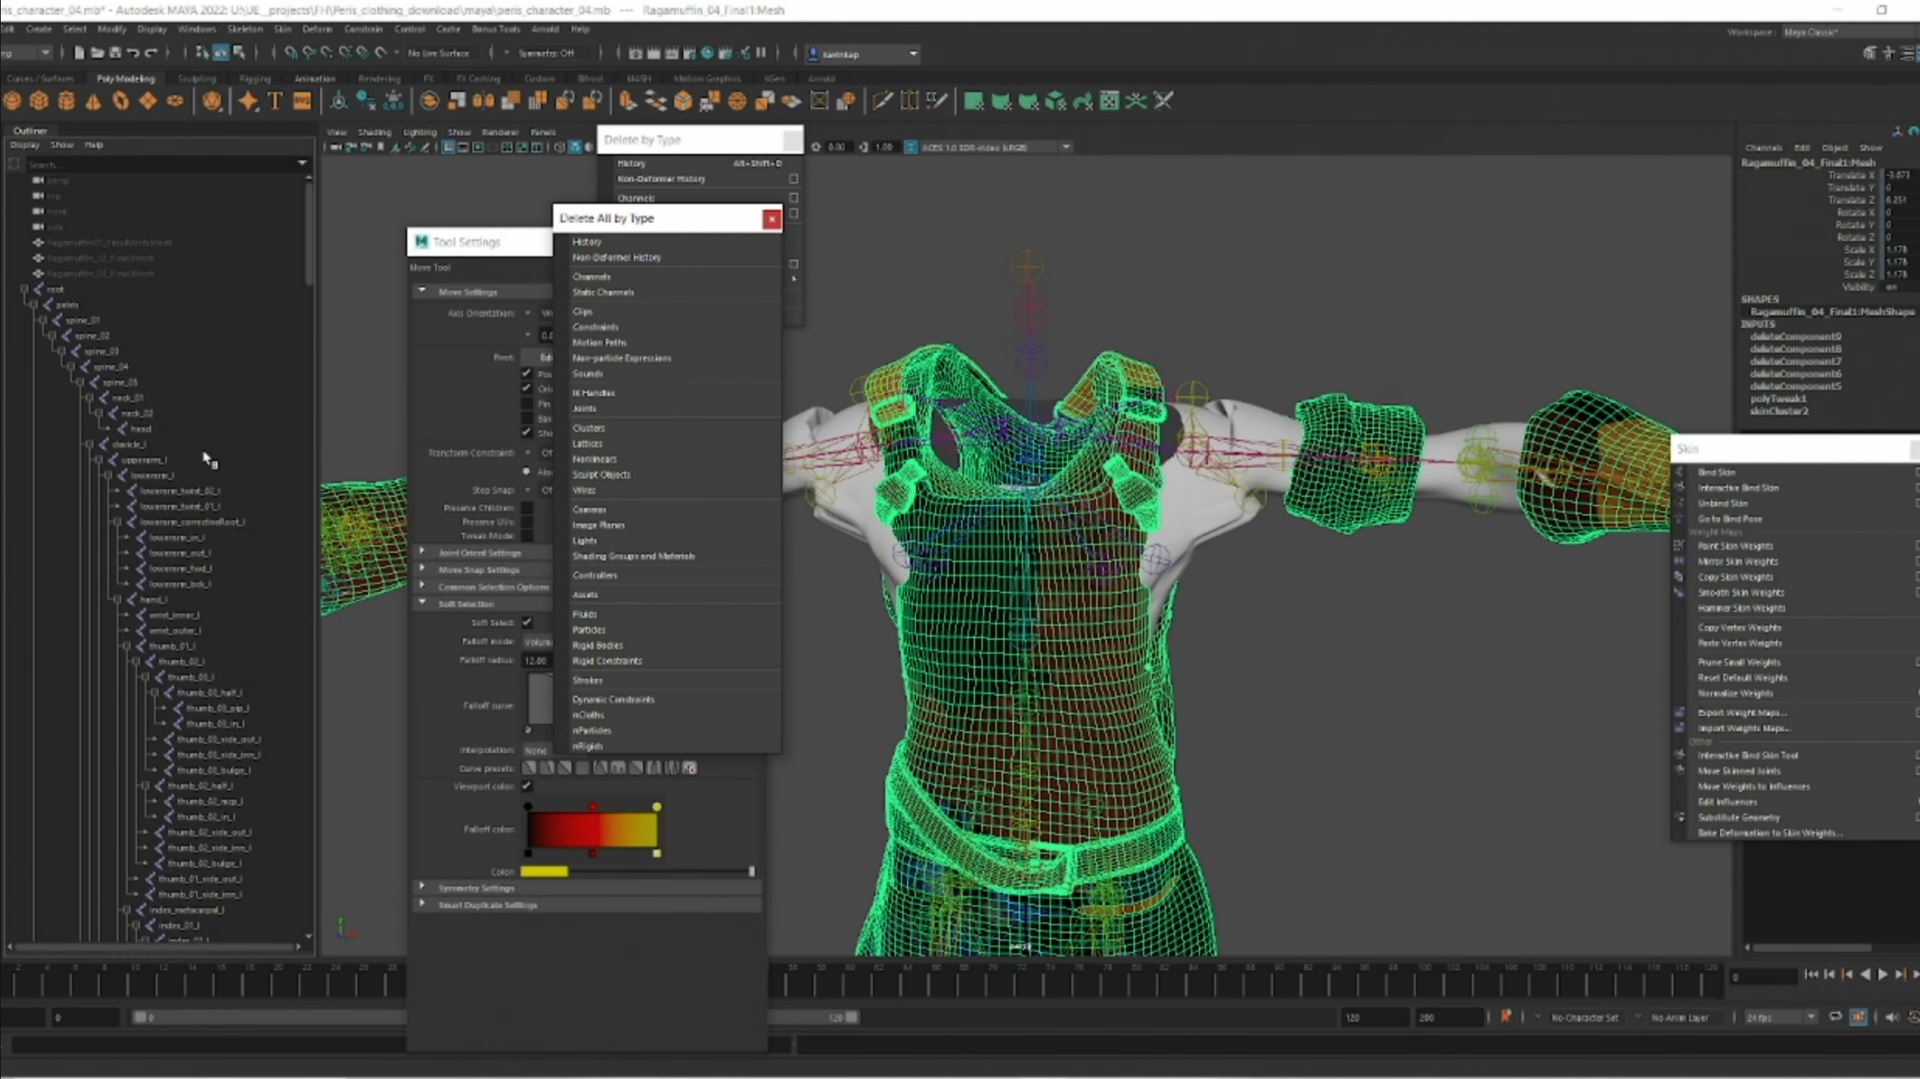Toggle playback looping icon

(x=1835, y=1017)
